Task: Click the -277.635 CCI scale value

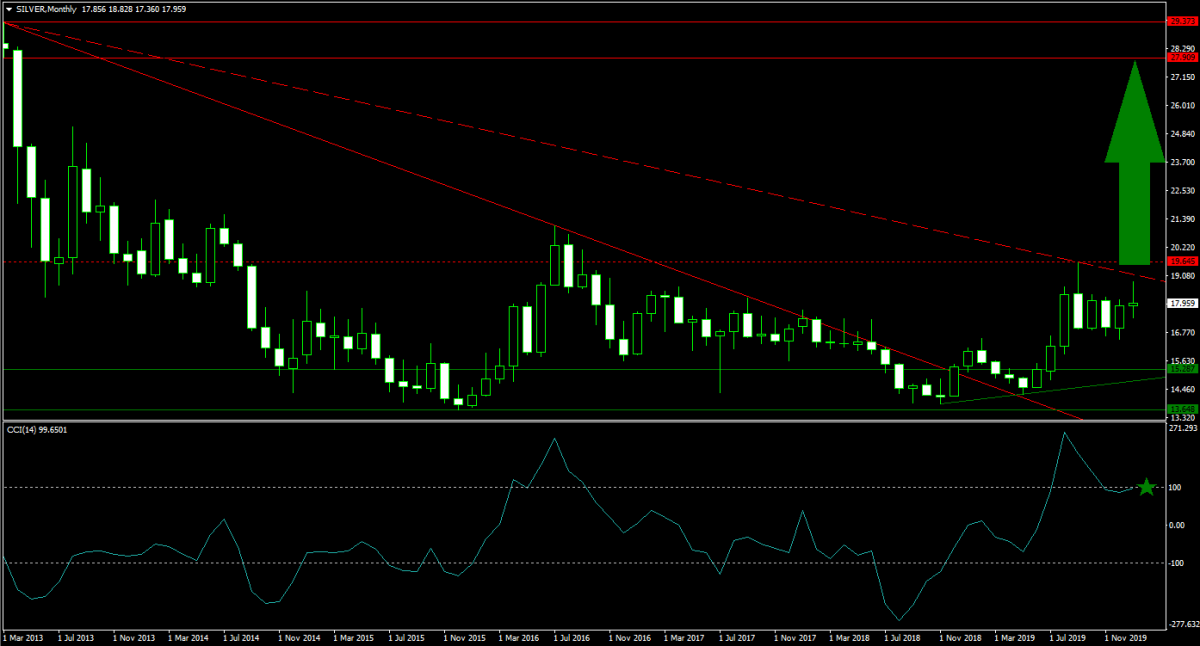Action: point(1183,622)
